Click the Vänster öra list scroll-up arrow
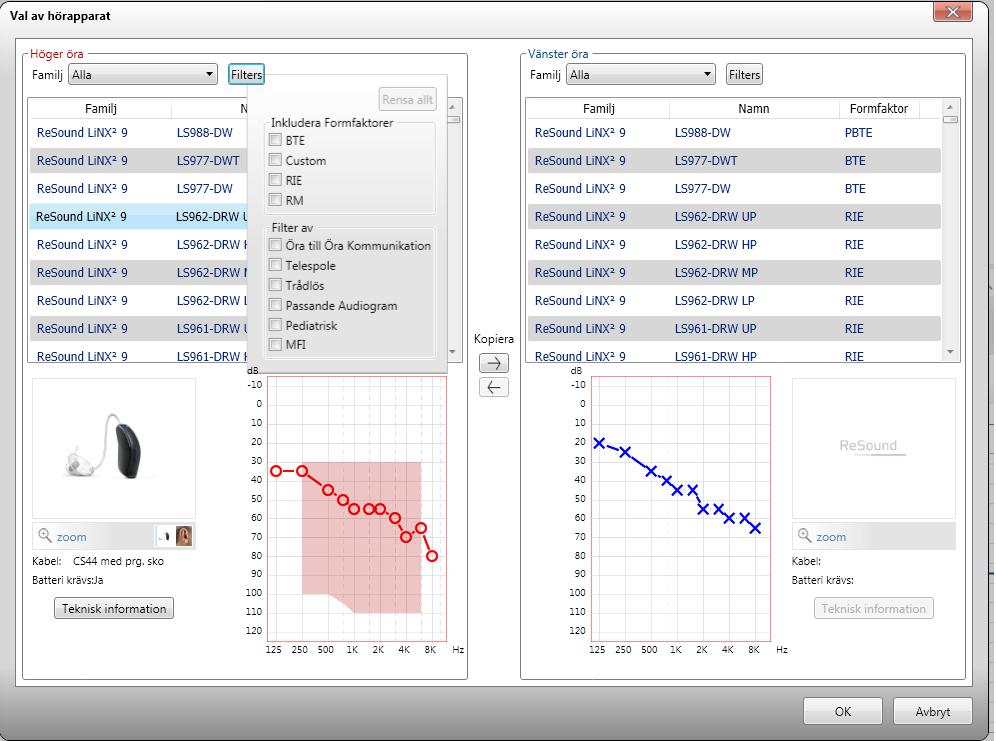This screenshot has height=741, width=996. (x=950, y=107)
